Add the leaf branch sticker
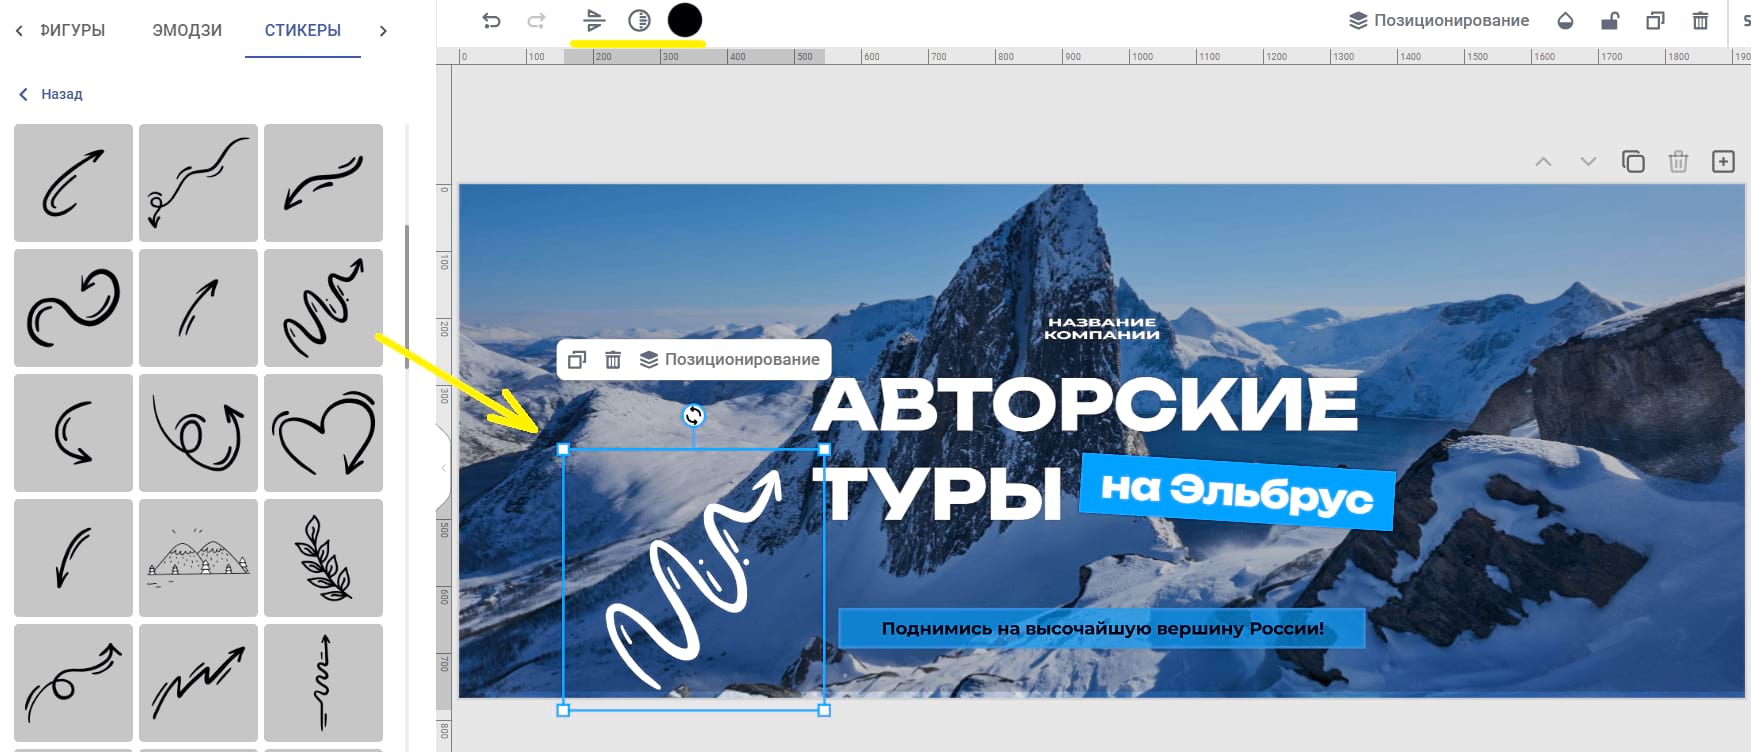This screenshot has width=1751, height=752. pyautogui.click(x=323, y=558)
